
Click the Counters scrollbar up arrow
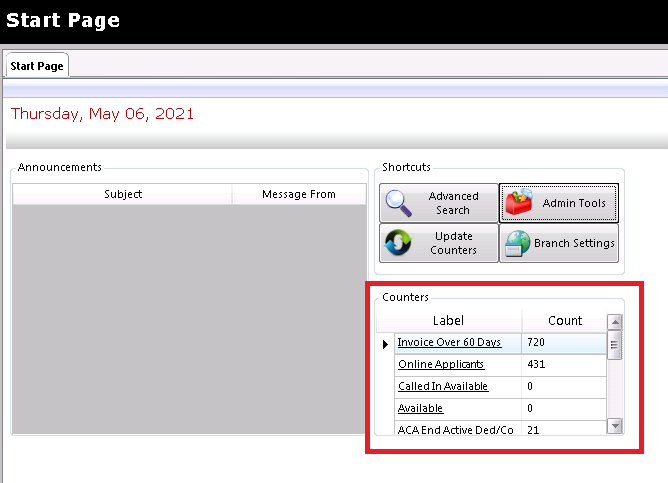[615, 322]
